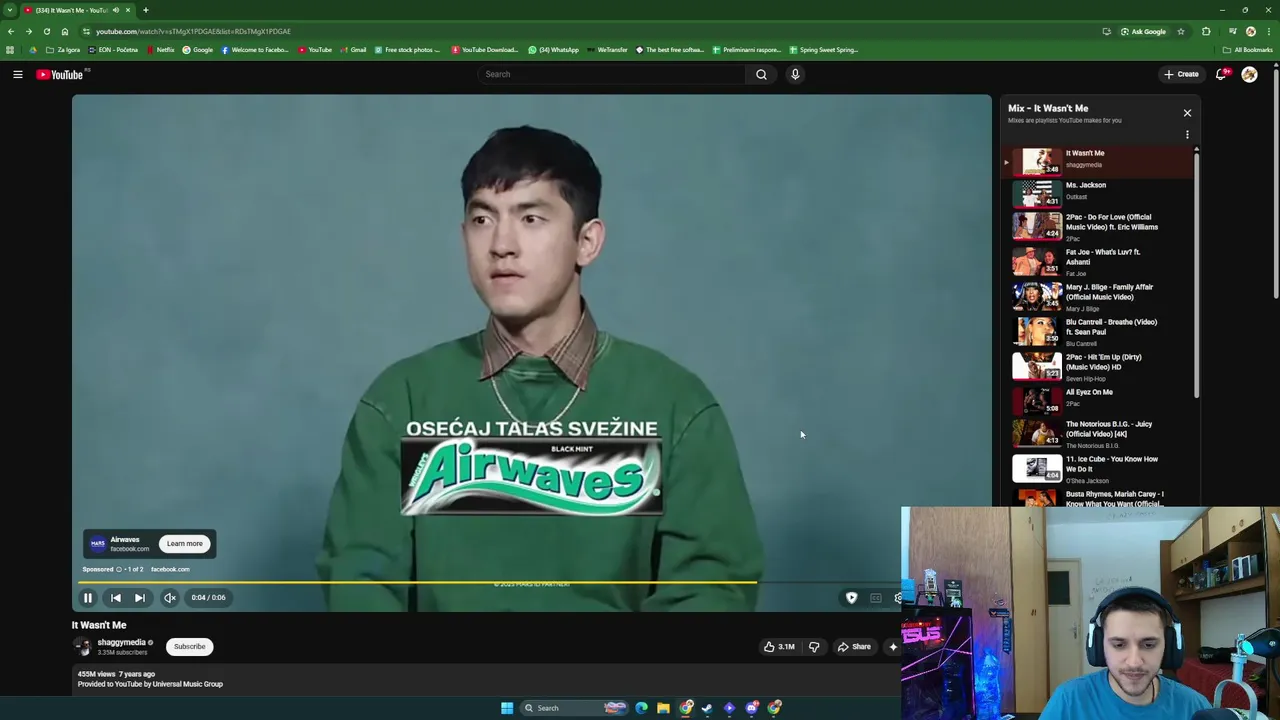Open Chrome extensions puzzle icon
The image size is (1280, 720).
[1206, 32]
